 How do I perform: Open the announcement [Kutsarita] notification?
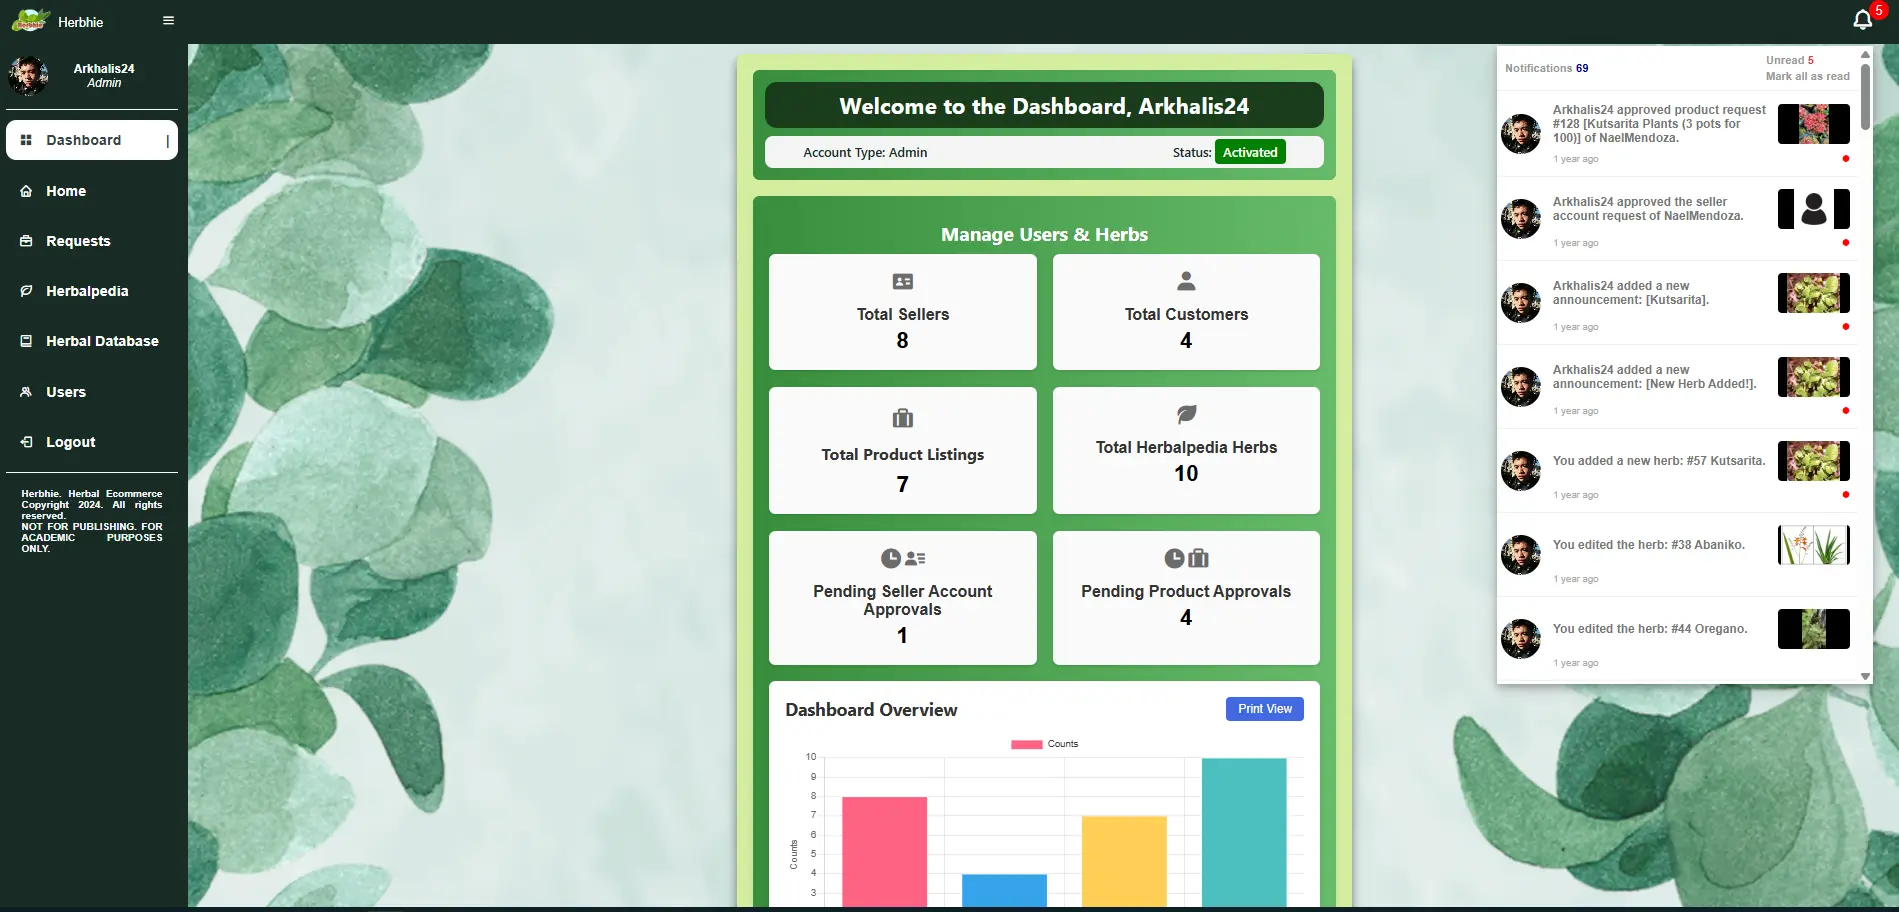click(x=1677, y=302)
